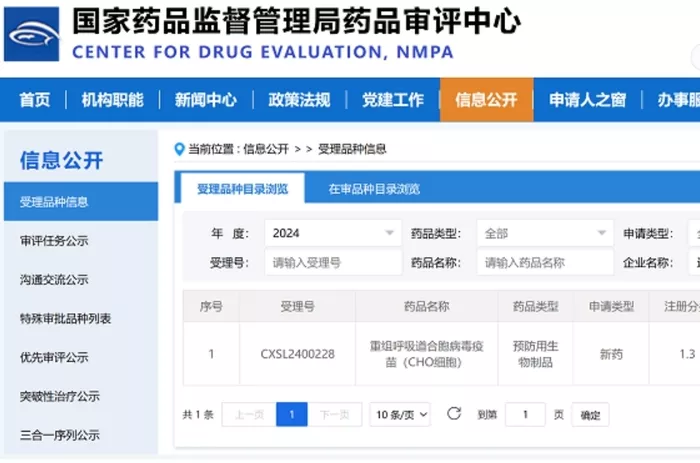
Task: Switch to 受理品种目录浏览 tab
Action: (x=242, y=189)
